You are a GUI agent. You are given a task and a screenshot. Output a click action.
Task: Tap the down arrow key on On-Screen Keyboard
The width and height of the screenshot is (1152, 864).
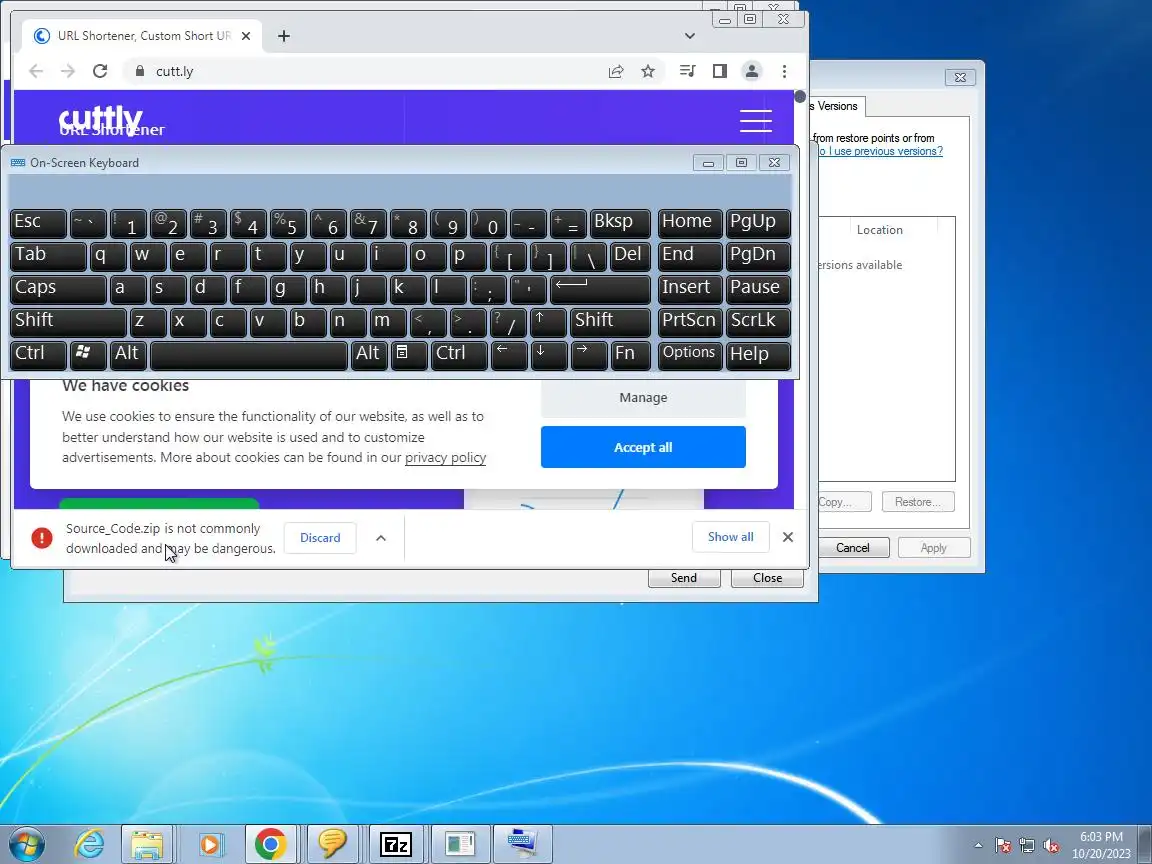pyautogui.click(x=549, y=355)
